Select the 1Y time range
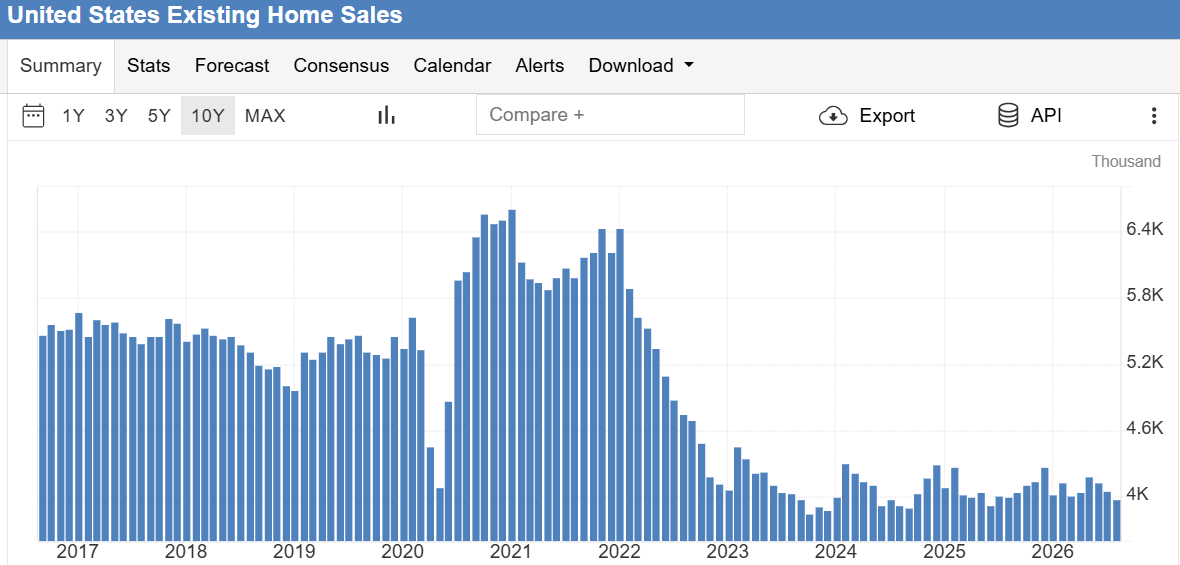The height and width of the screenshot is (565, 1180). 73,116
